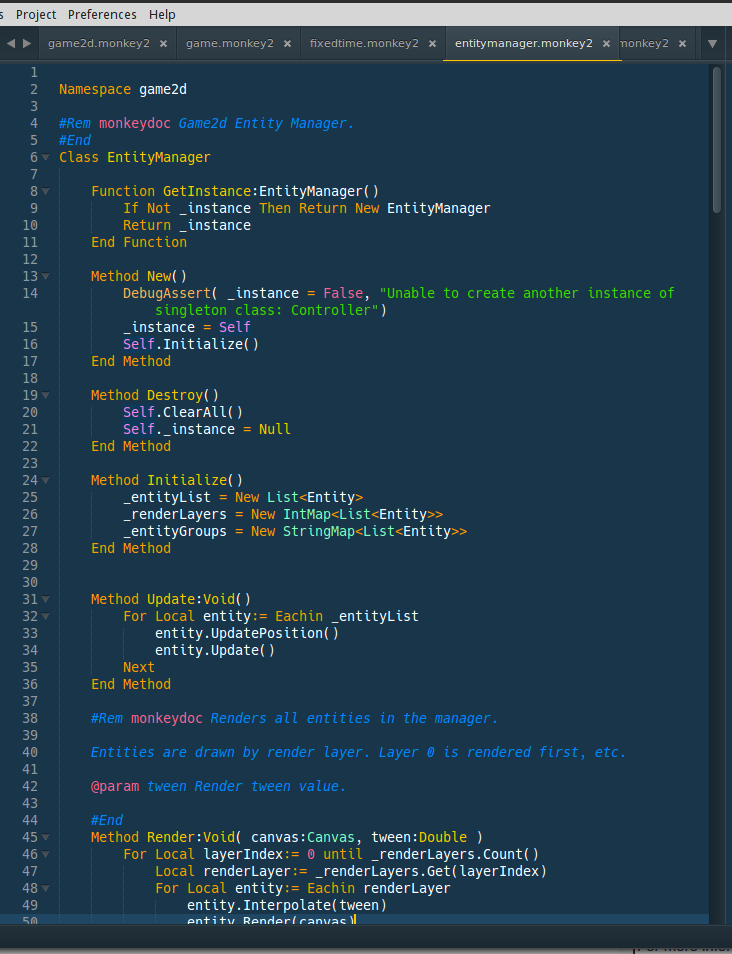Close the entitymanager.monkey2 tab

point(606,44)
